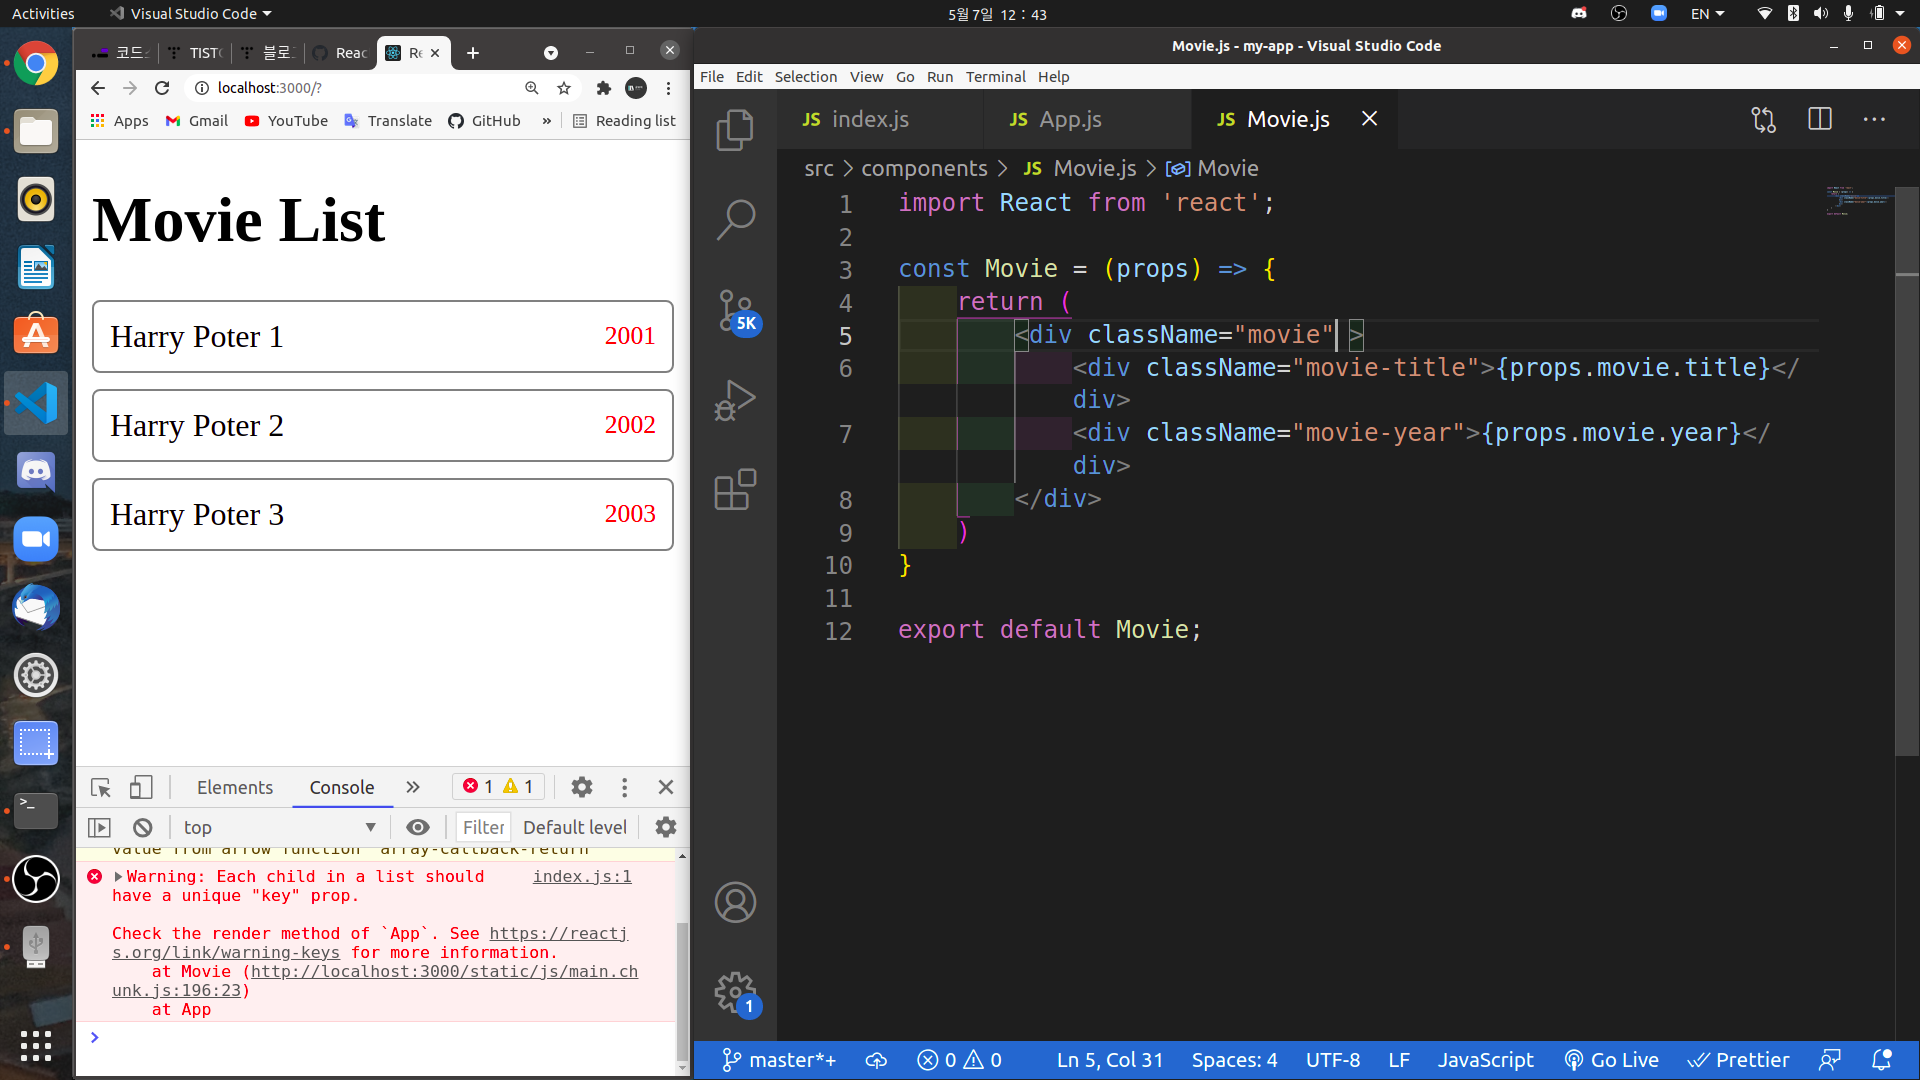Click the eye icon for live expression

pos(418,827)
